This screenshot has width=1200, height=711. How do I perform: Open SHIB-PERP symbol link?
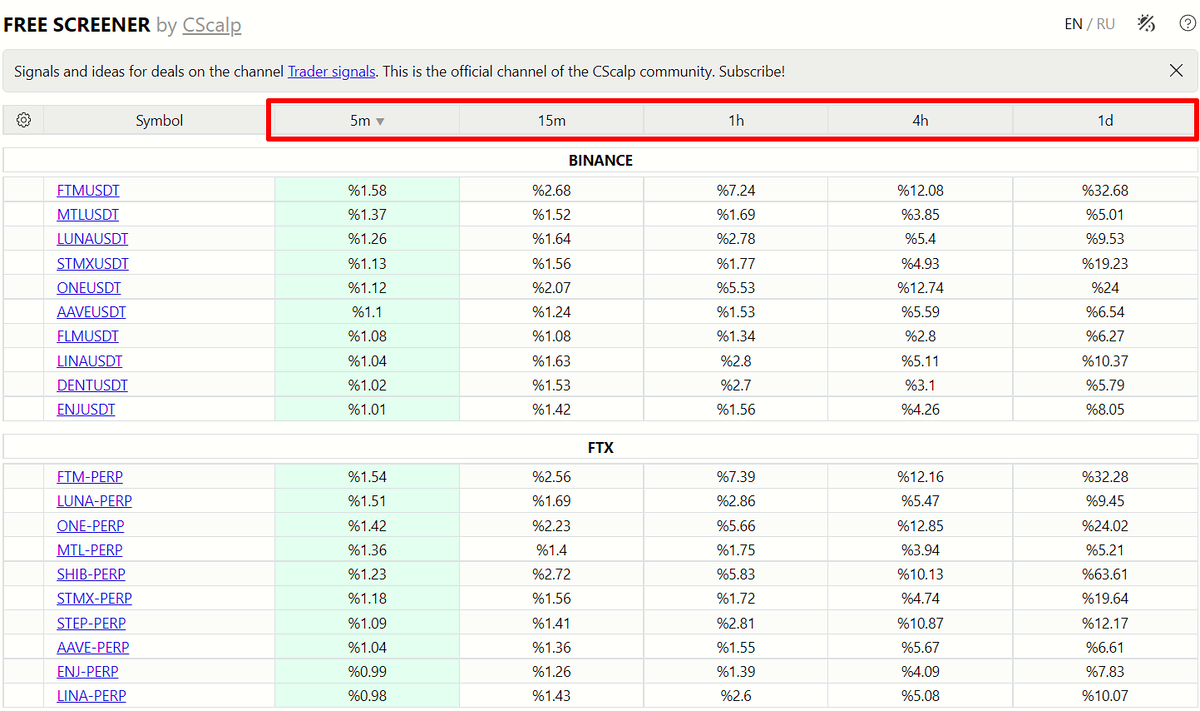[x=91, y=574]
